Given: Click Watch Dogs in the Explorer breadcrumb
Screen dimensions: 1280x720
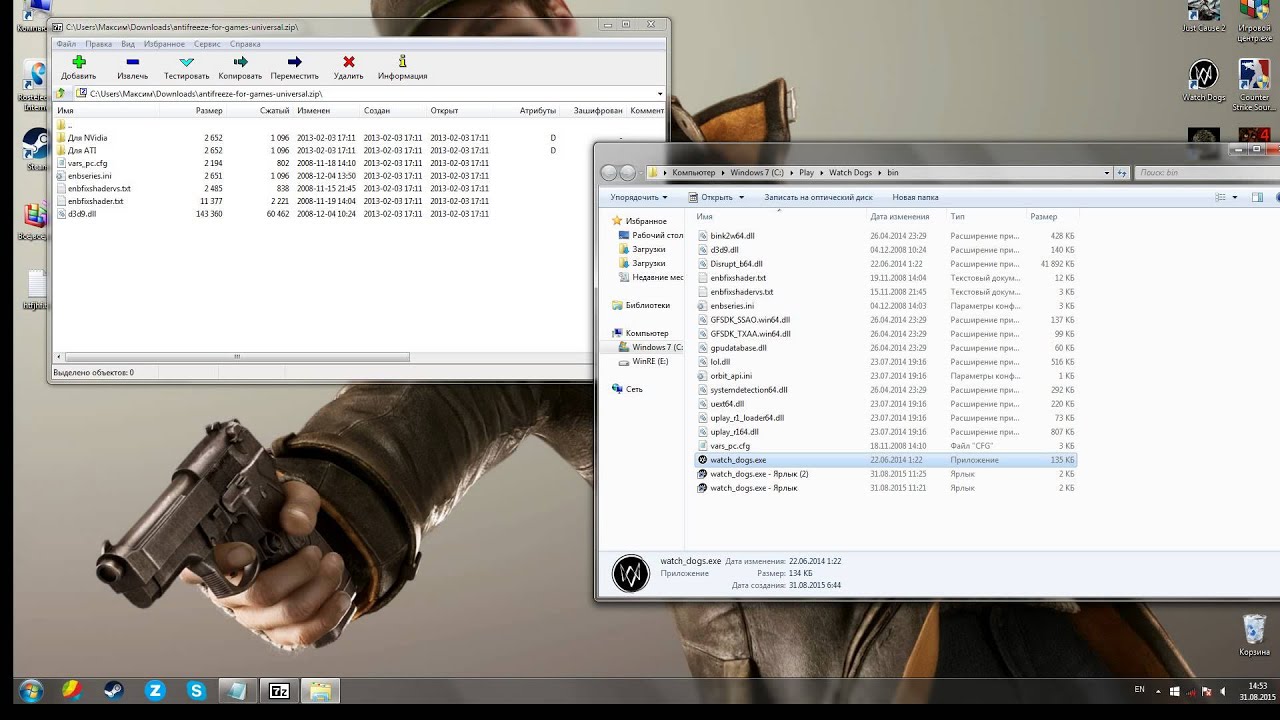Looking at the screenshot, I should 850,173.
